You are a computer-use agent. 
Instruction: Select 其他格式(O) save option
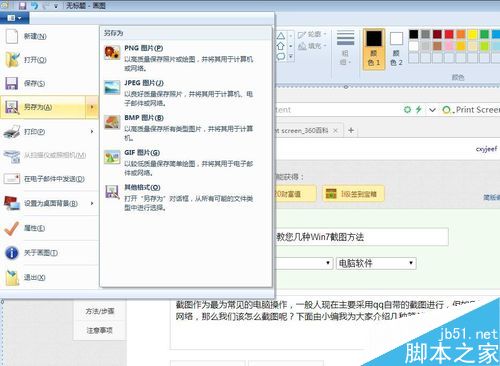(x=186, y=197)
